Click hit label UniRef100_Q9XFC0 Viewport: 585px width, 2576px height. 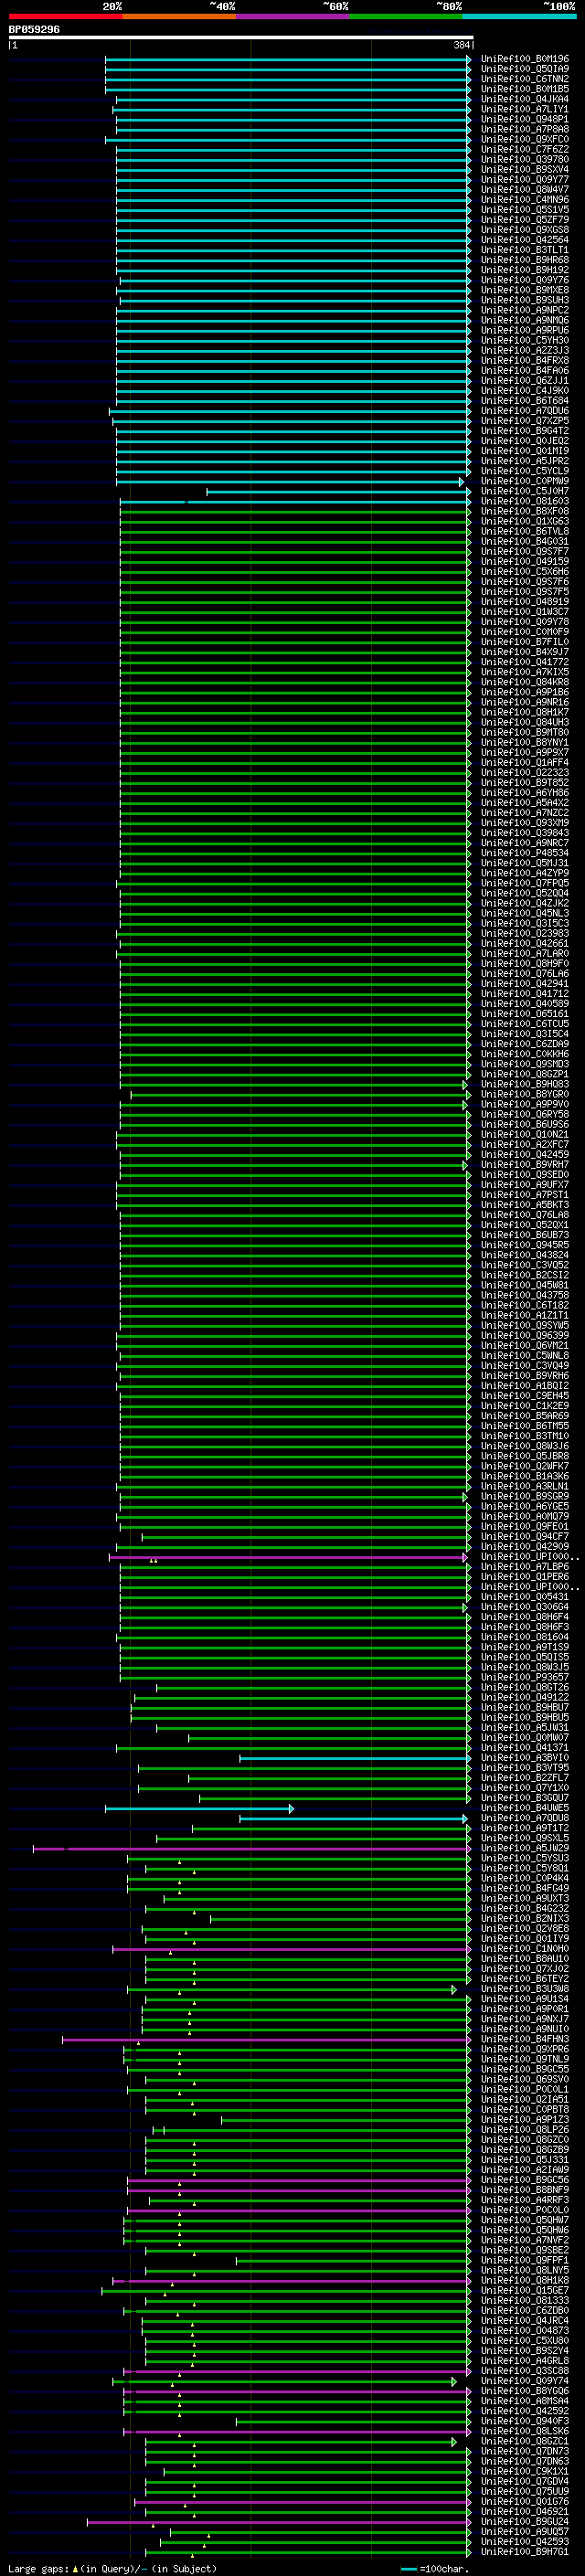point(525,139)
